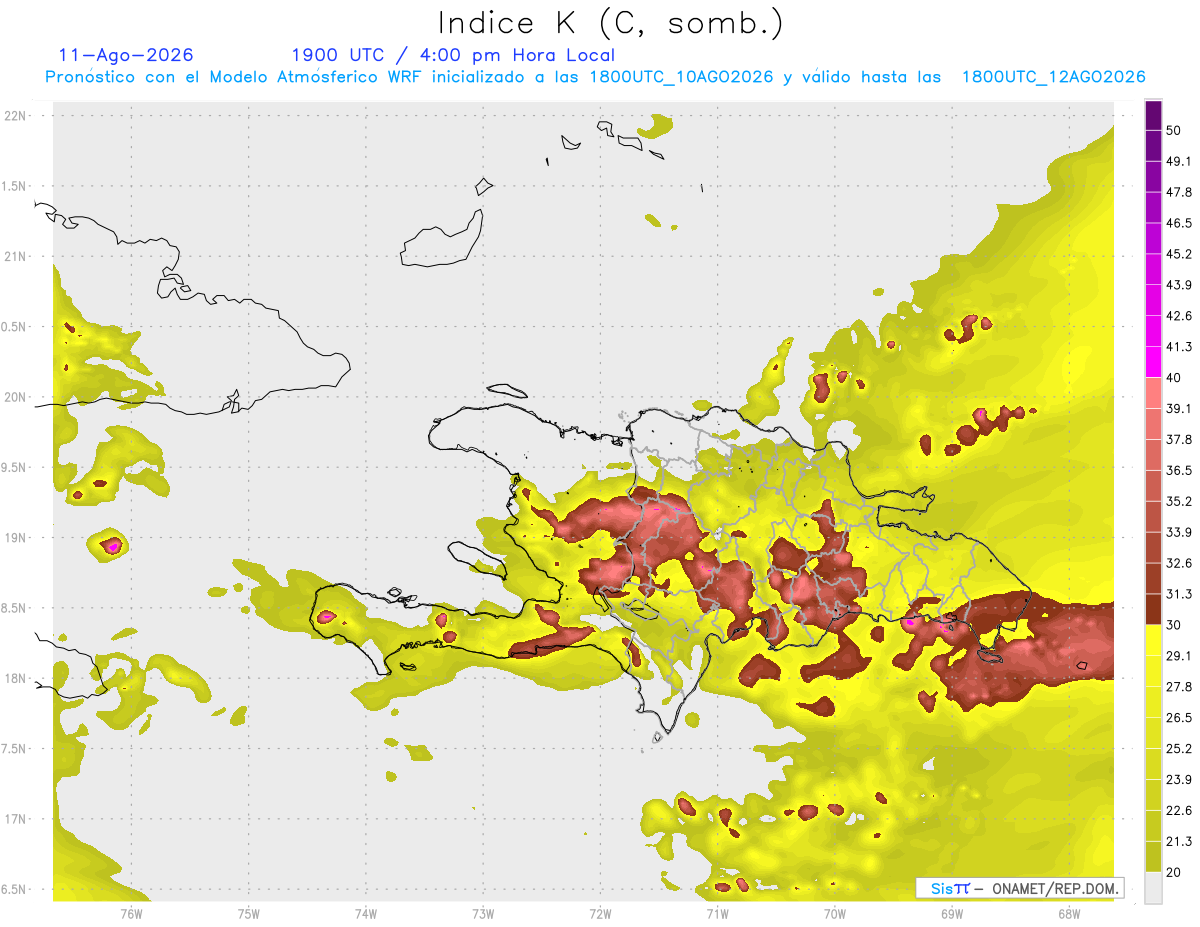Click longitude label "74W"
The width and height of the screenshot is (1200, 927).
(x=365, y=913)
